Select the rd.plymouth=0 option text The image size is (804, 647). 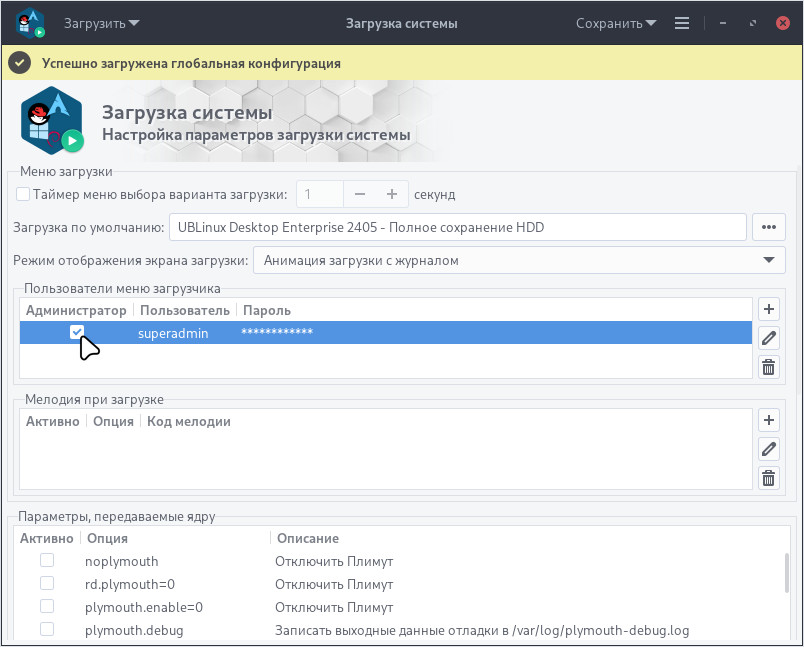(x=130, y=584)
